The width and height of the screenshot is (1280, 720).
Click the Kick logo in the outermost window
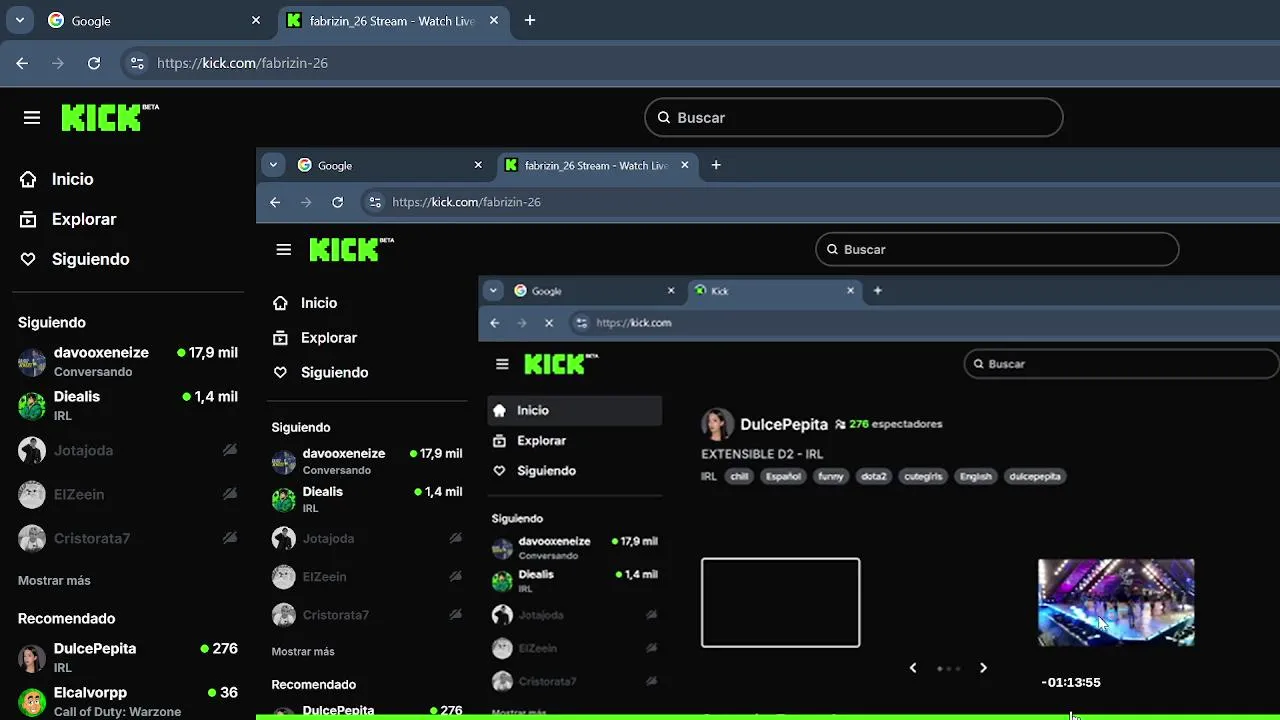point(109,117)
